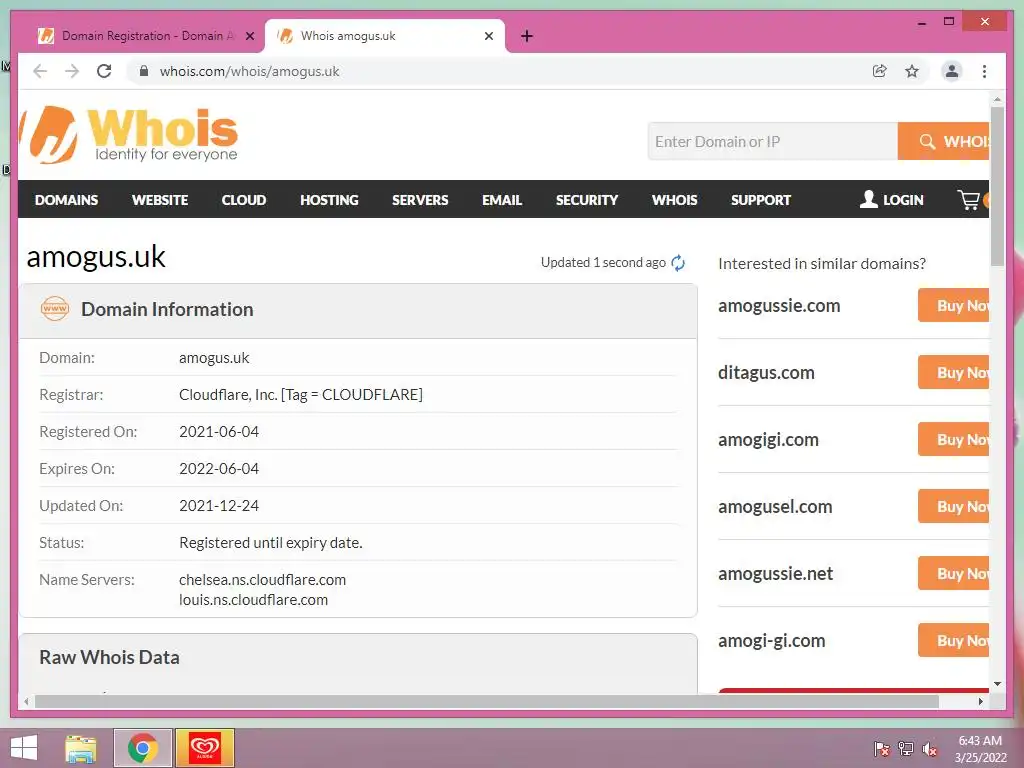Go back to the previous page
1024x768 pixels.
click(x=40, y=71)
